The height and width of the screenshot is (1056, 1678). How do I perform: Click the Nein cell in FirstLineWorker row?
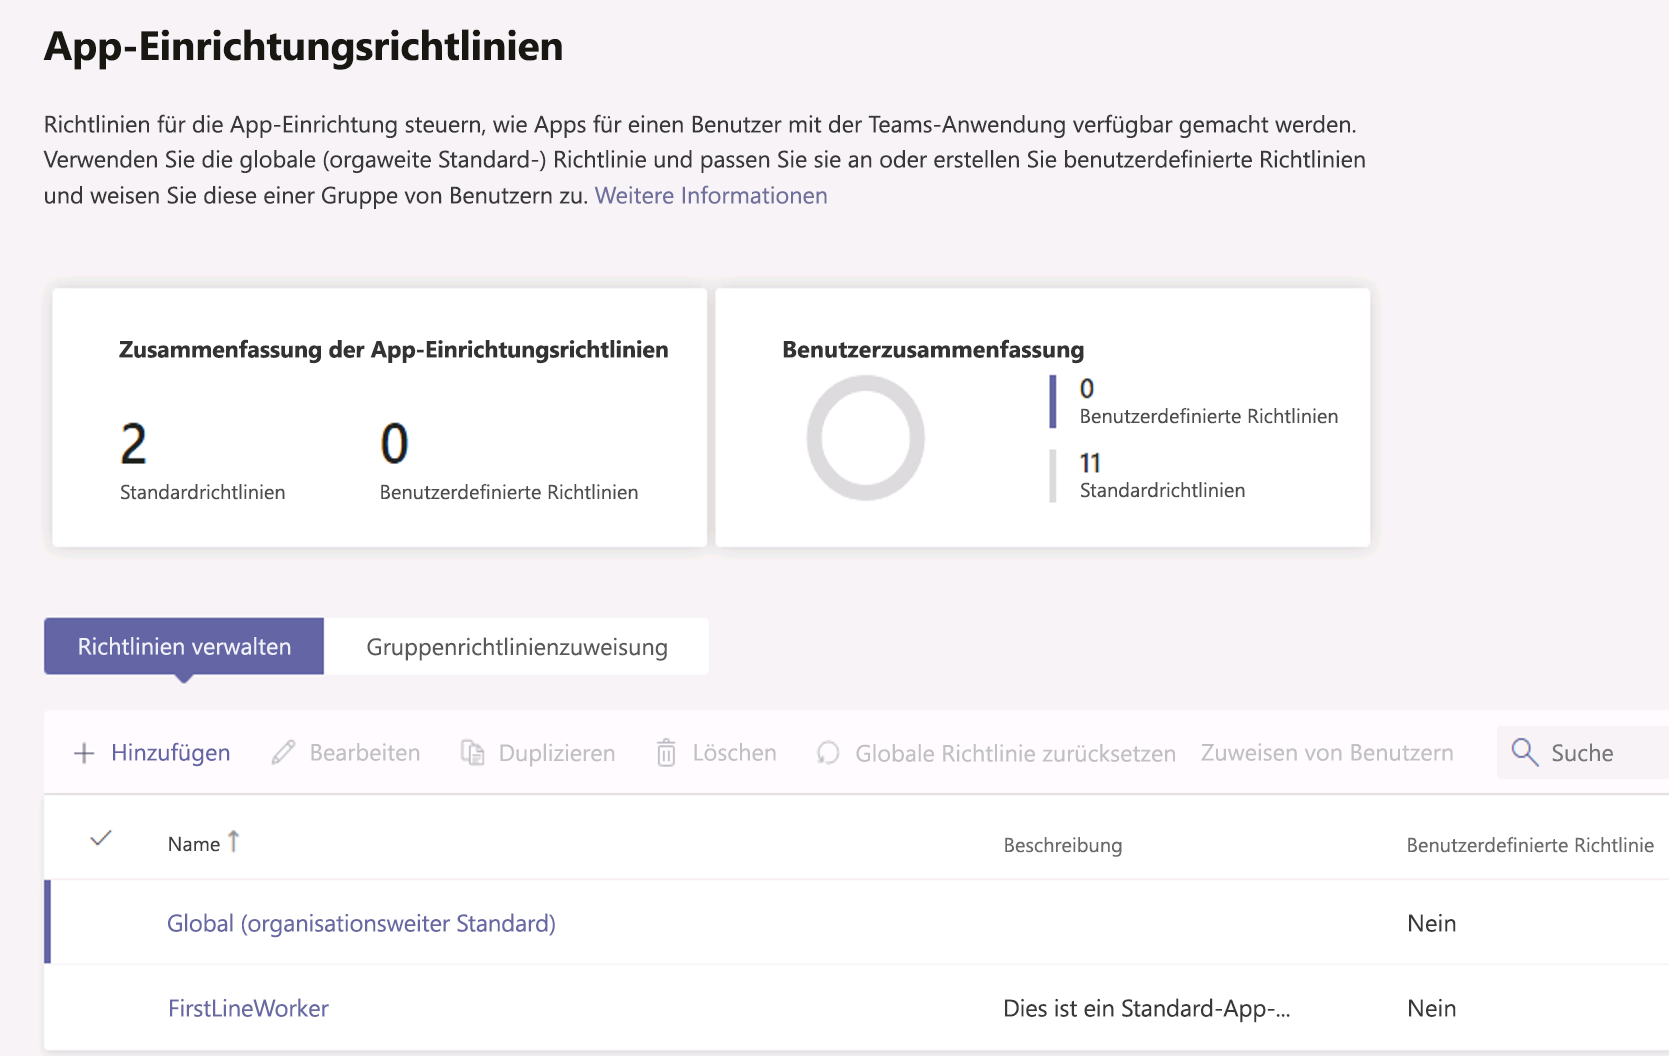pyautogui.click(x=1432, y=1008)
